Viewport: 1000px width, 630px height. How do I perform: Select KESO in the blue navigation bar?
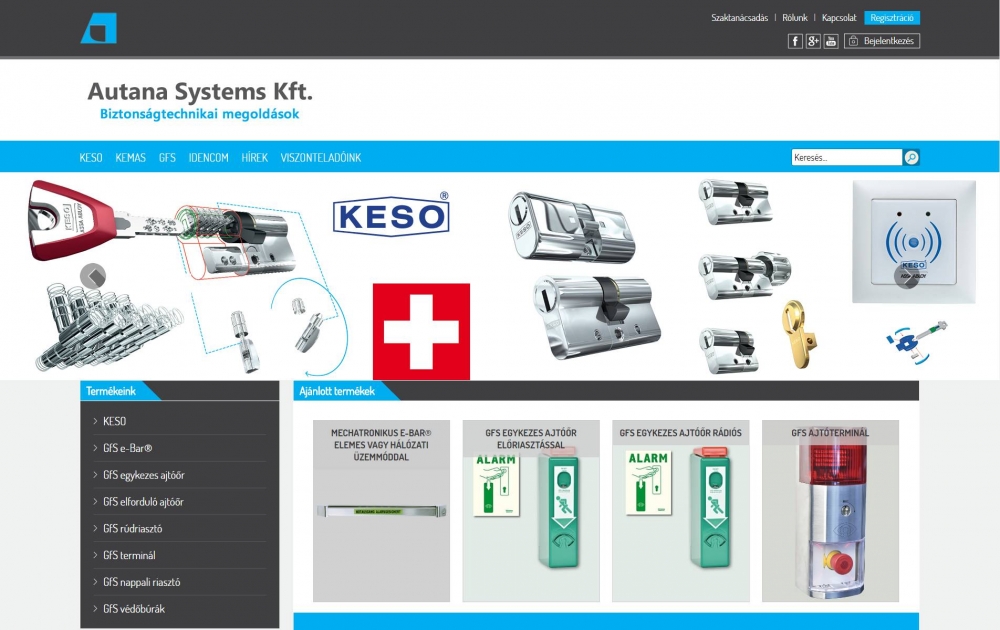91,158
